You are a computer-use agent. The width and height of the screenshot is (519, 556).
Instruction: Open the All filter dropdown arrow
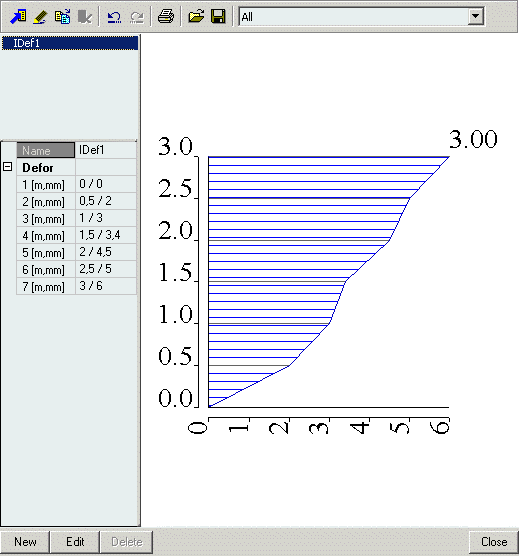(x=475, y=16)
